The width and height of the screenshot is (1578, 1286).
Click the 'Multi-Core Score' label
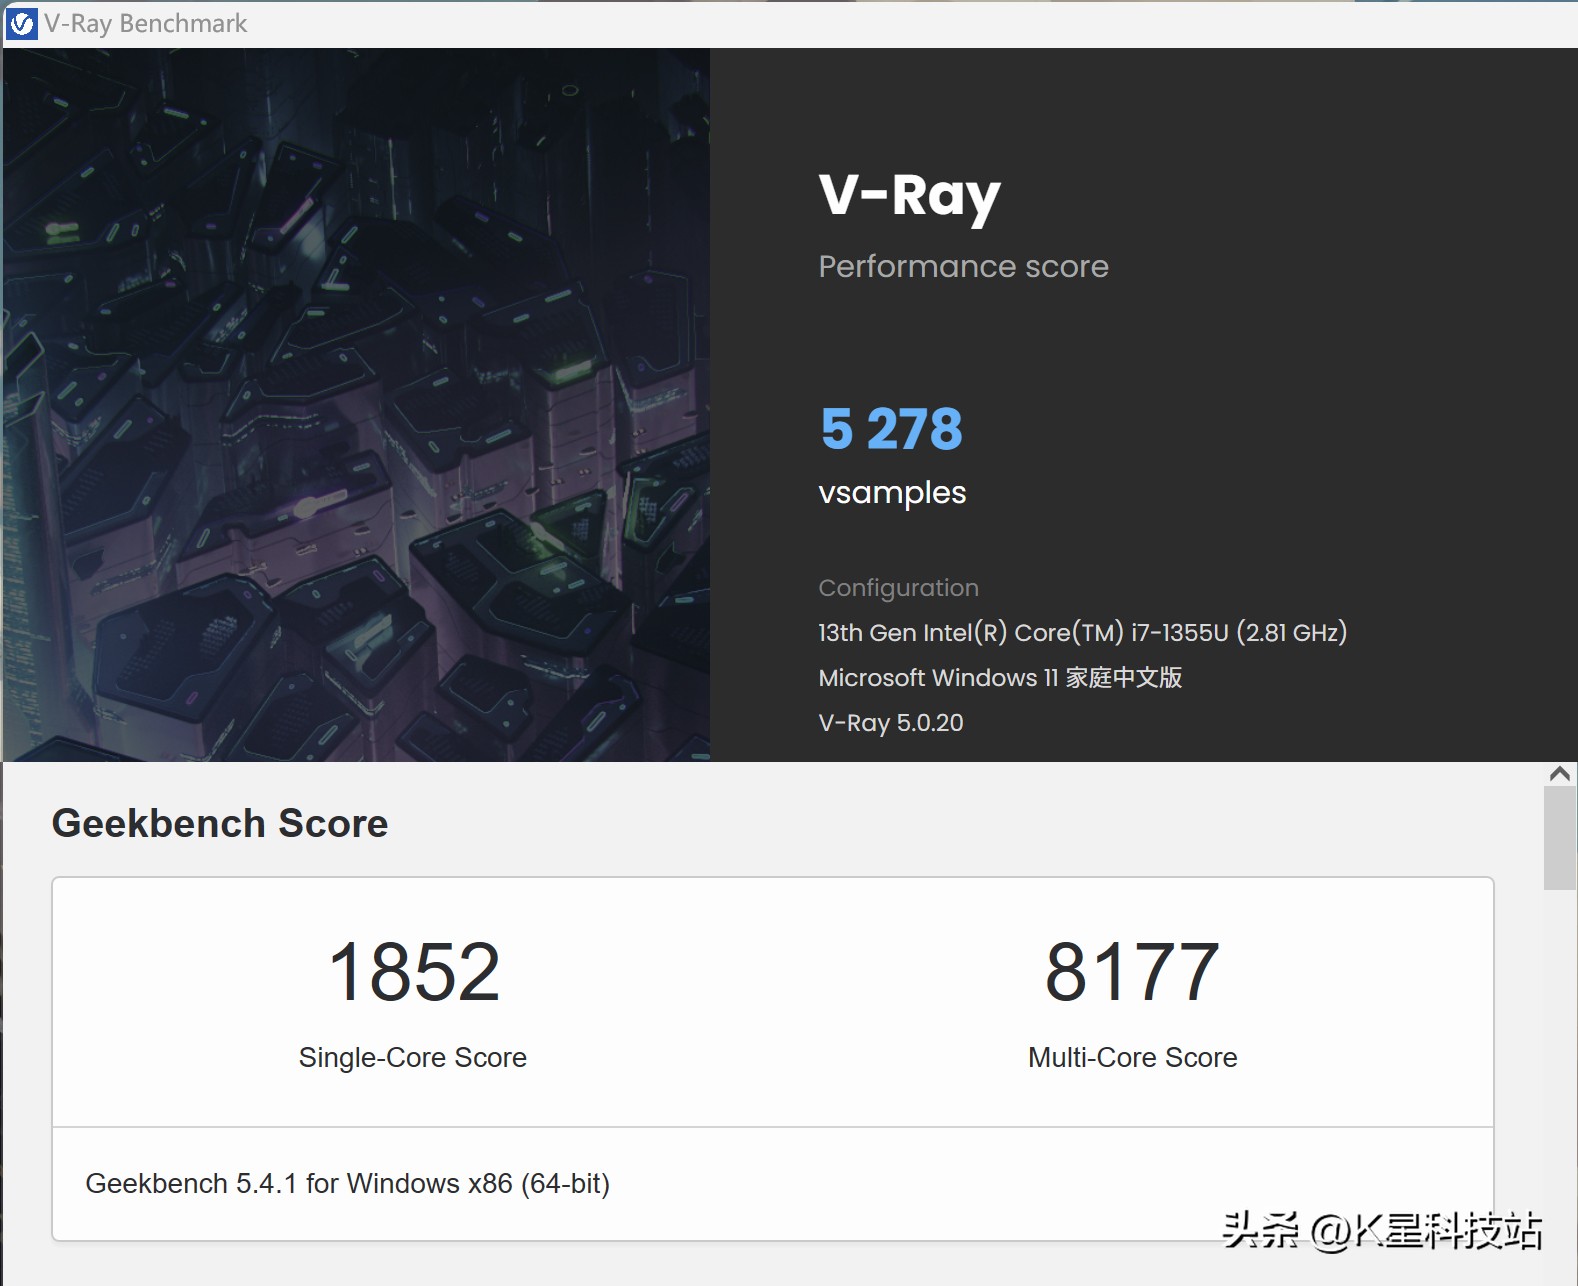point(1133,1057)
